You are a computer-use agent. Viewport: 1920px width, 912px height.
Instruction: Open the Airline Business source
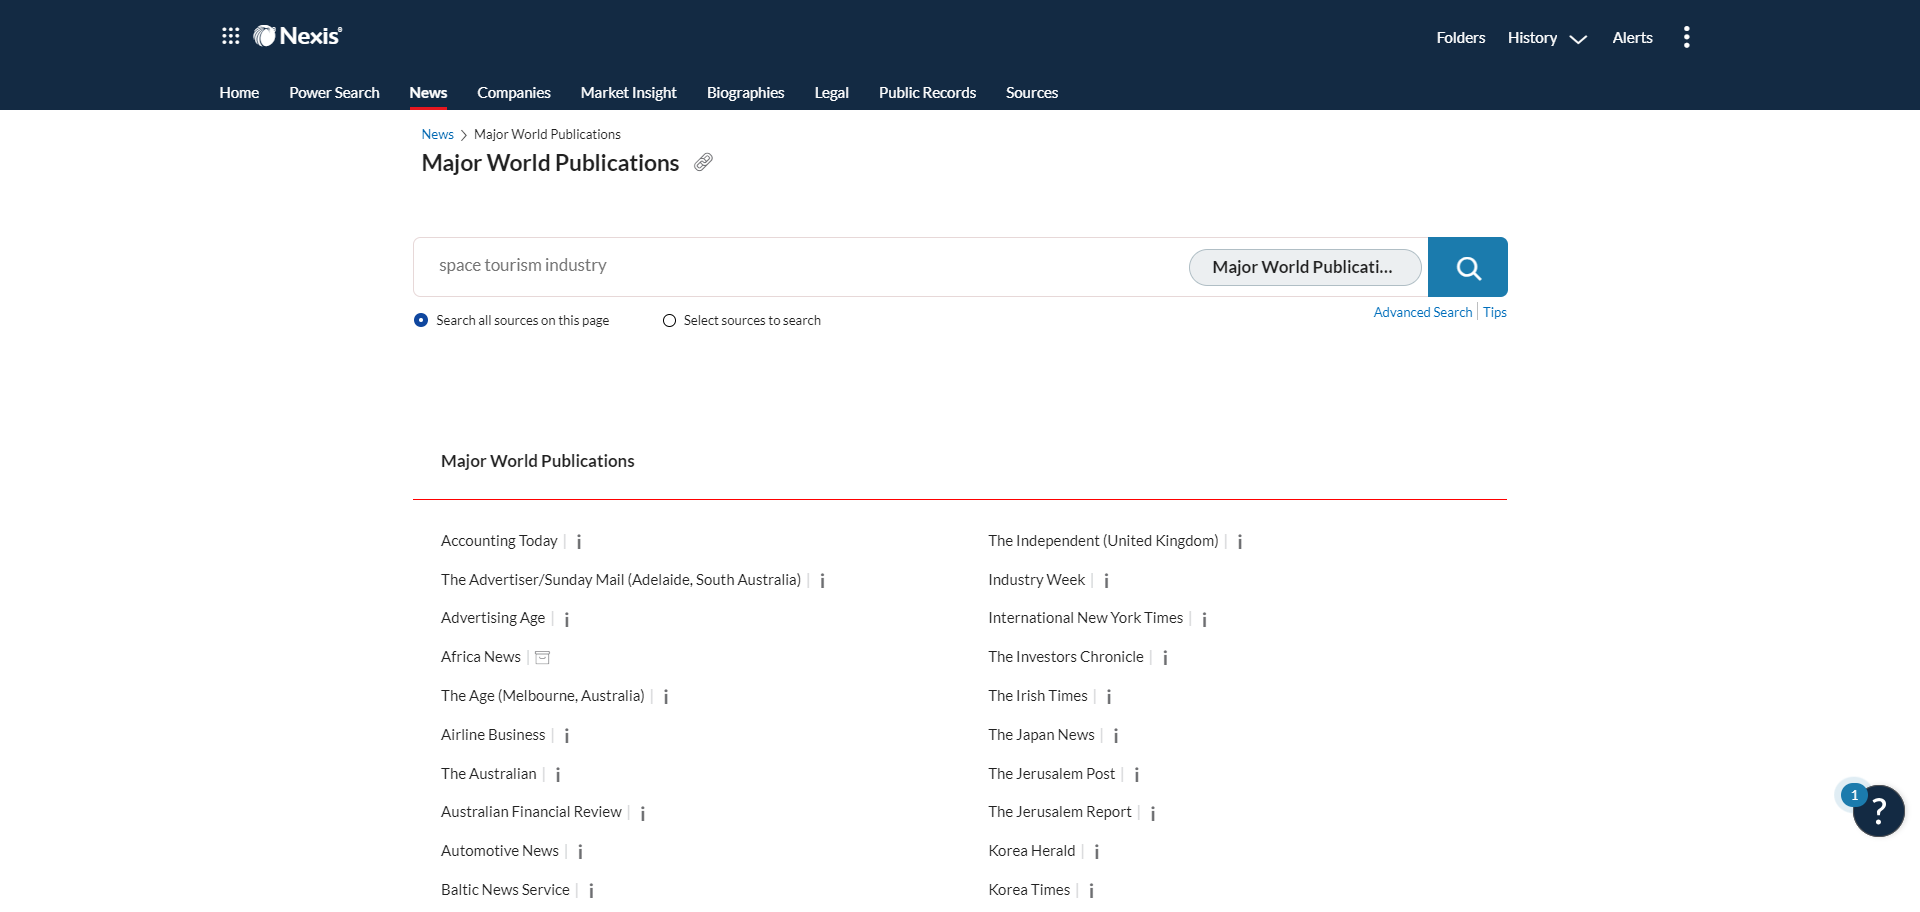point(493,735)
